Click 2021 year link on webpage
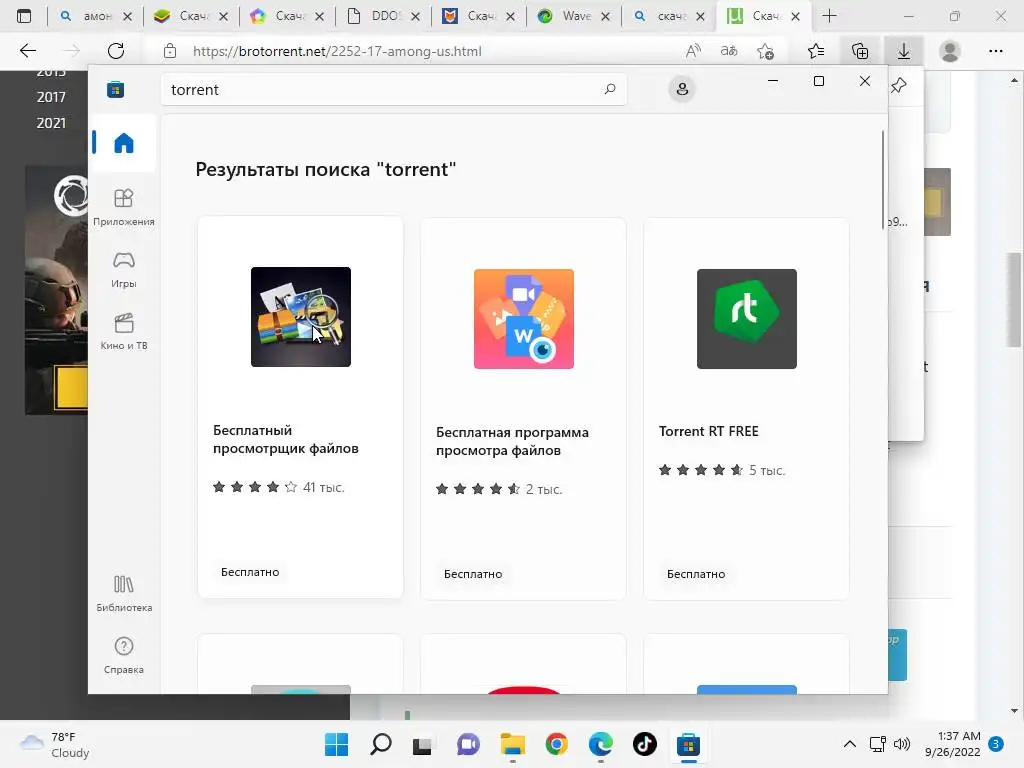Screen dimensions: 1024x768 point(51,123)
